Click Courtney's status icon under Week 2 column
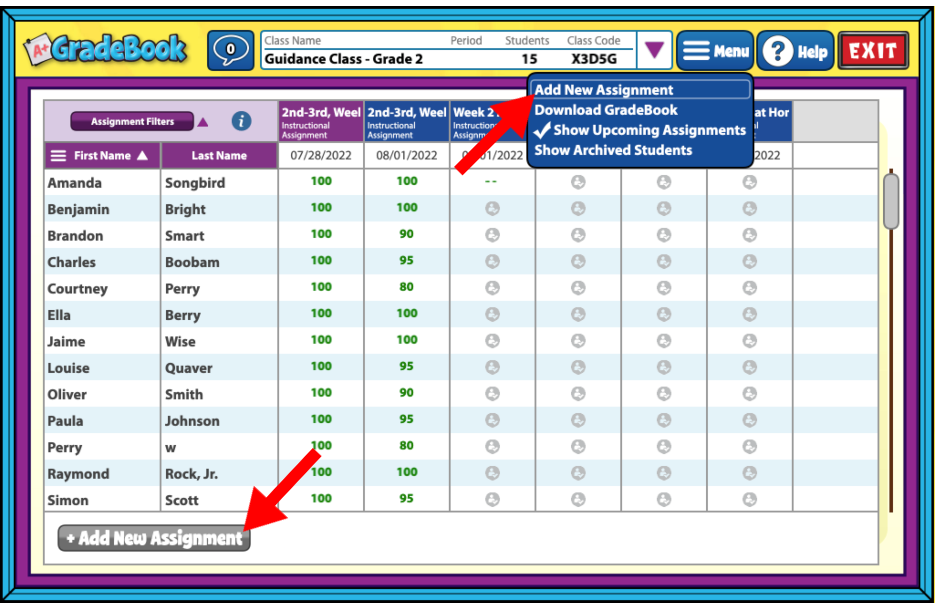The width and height of the screenshot is (935, 609). click(492, 288)
